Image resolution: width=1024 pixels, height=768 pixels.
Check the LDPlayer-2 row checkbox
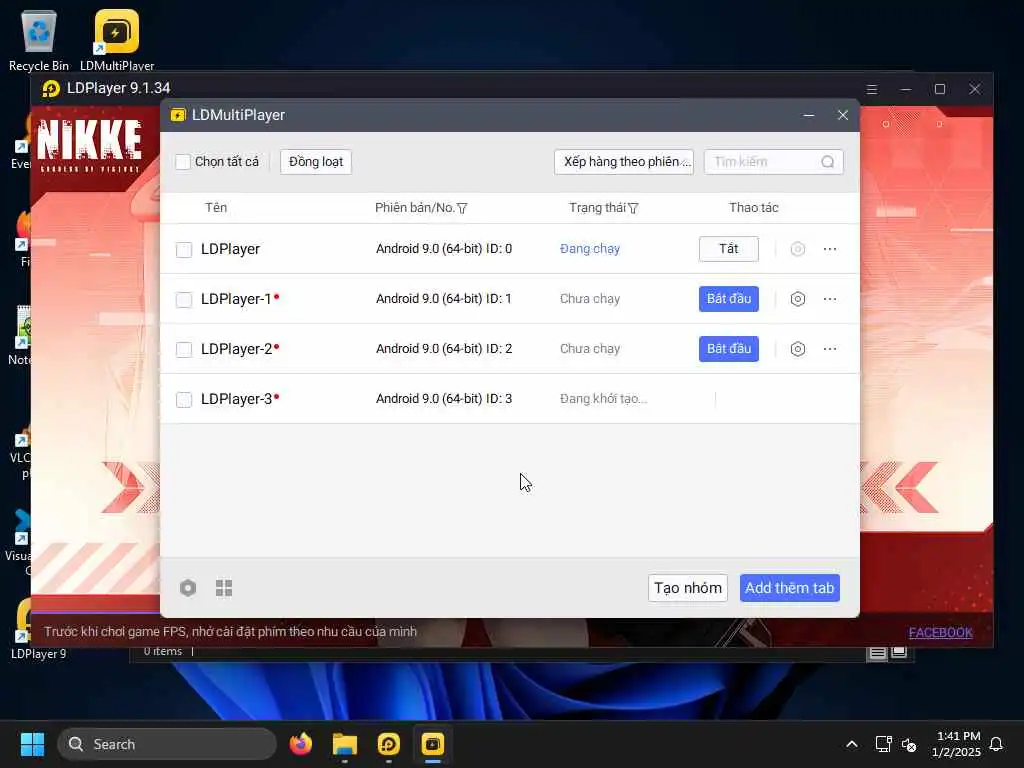pos(184,349)
